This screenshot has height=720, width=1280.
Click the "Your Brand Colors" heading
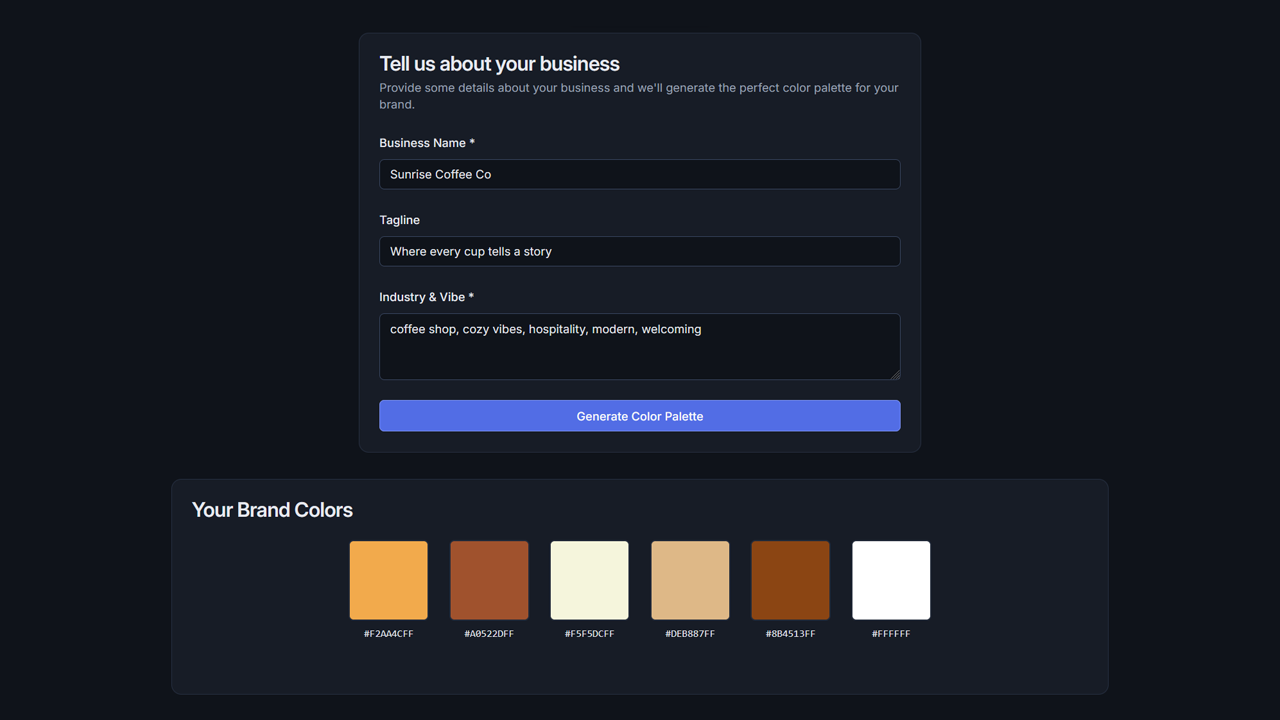pyautogui.click(x=272, y=510)
